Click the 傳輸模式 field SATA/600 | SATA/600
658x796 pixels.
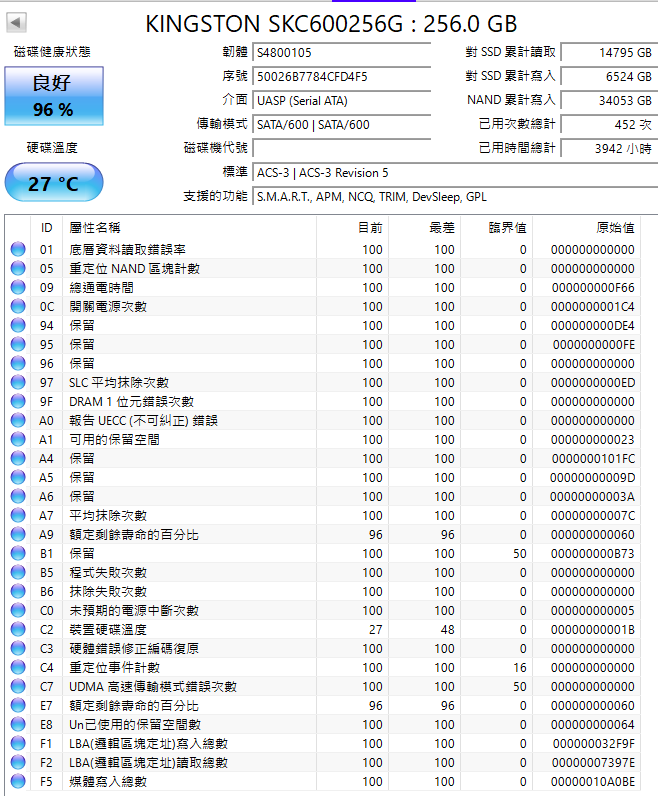click(x=342, y=124)
